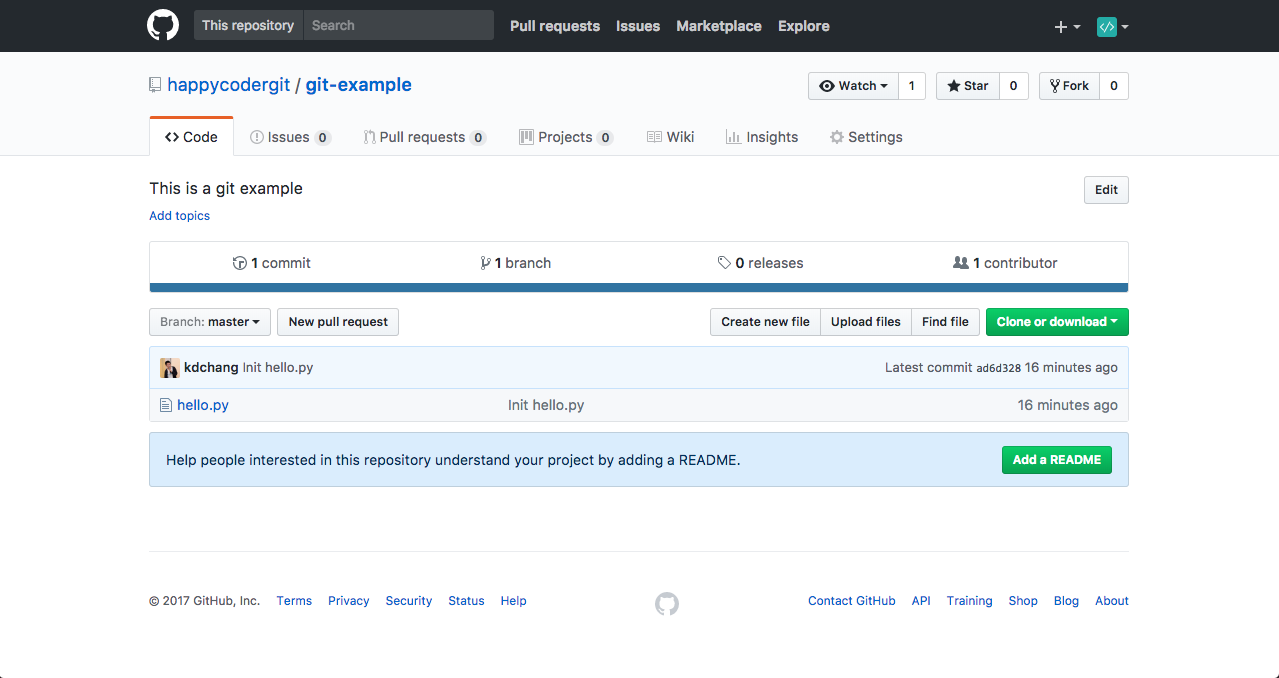Click the forks count 0
The width and height of the screenshot is (1279, 678).
[1114, 86]
